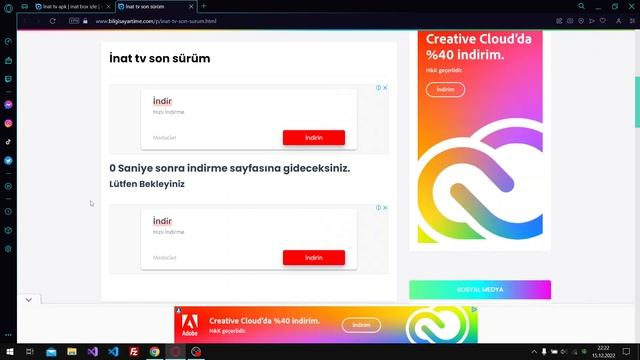The height and width of the screenshot is (360, 640).
Task: Open the profile account icon
Action: click(x=619, y=21)
